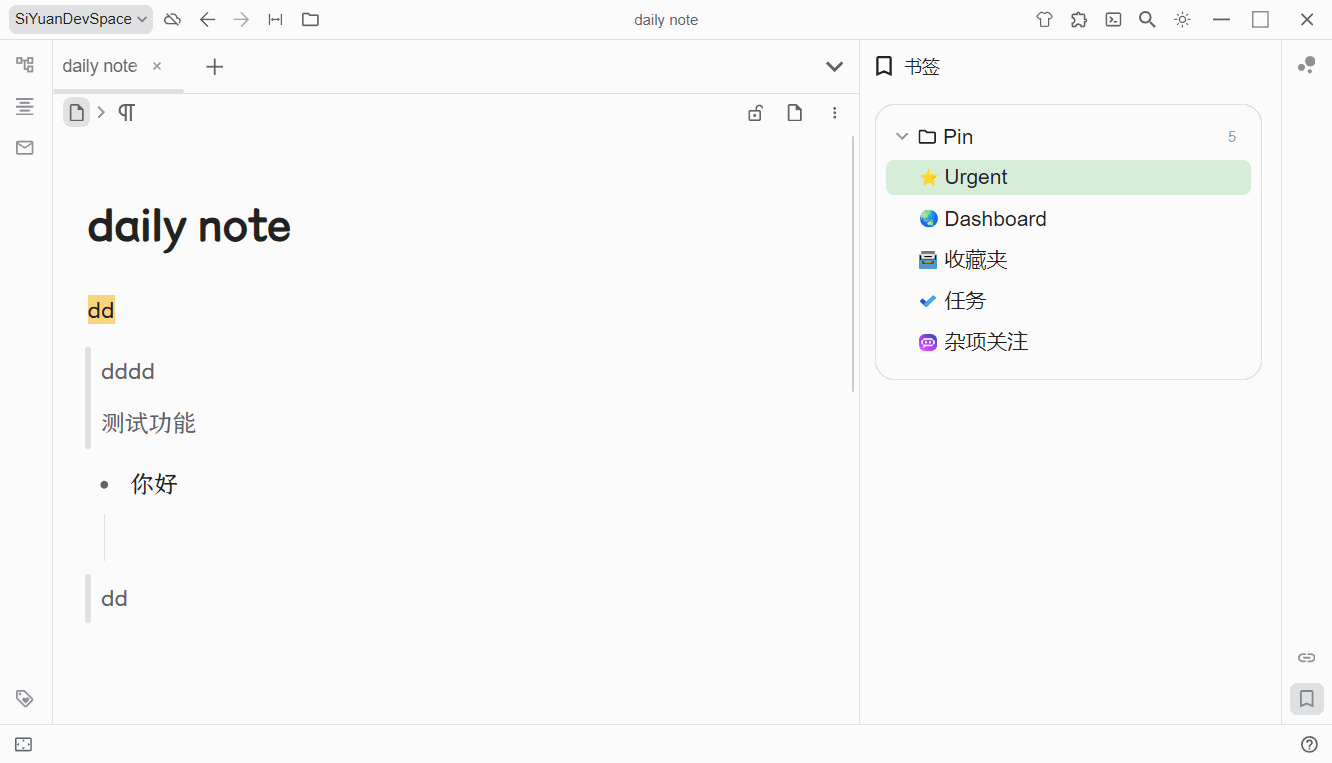
Task: Close the SiYuan window
Action: click(1306, 19)
